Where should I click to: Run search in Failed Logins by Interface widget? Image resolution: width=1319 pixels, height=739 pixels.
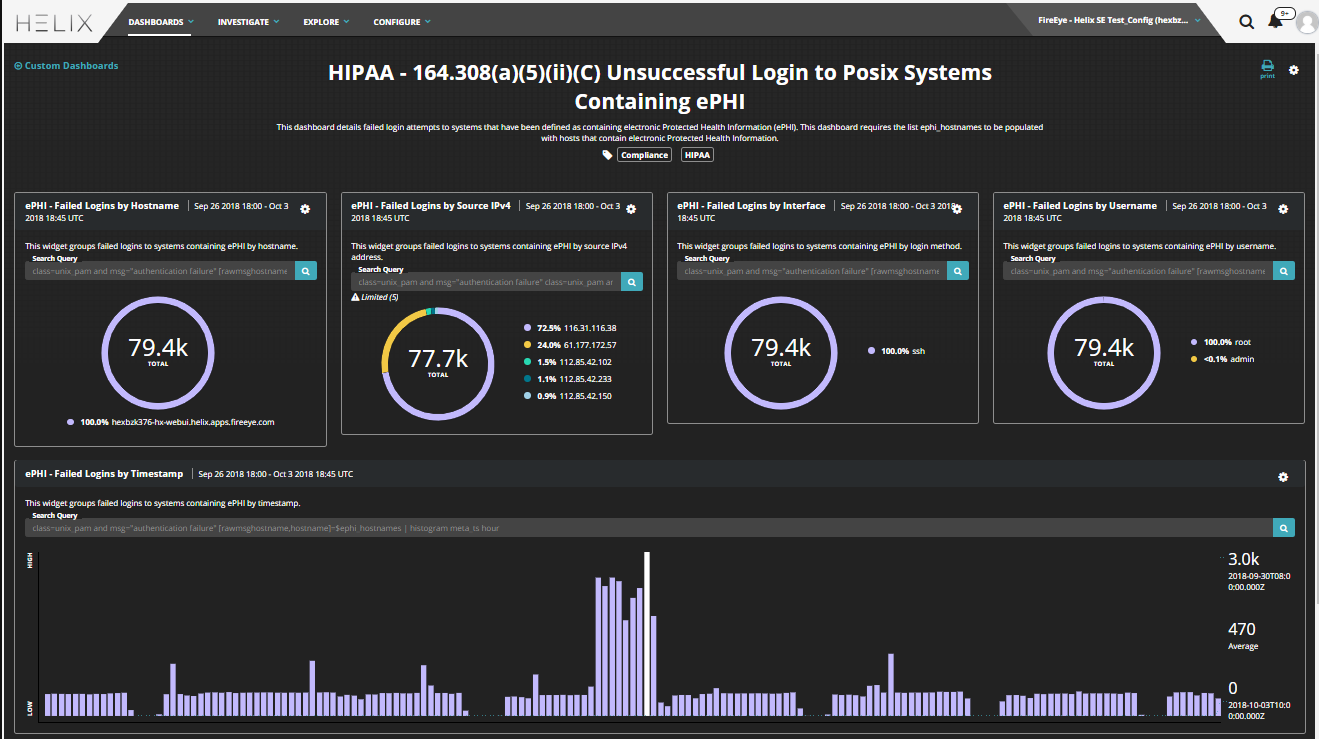pyautogui.click(x=958, y=270)
